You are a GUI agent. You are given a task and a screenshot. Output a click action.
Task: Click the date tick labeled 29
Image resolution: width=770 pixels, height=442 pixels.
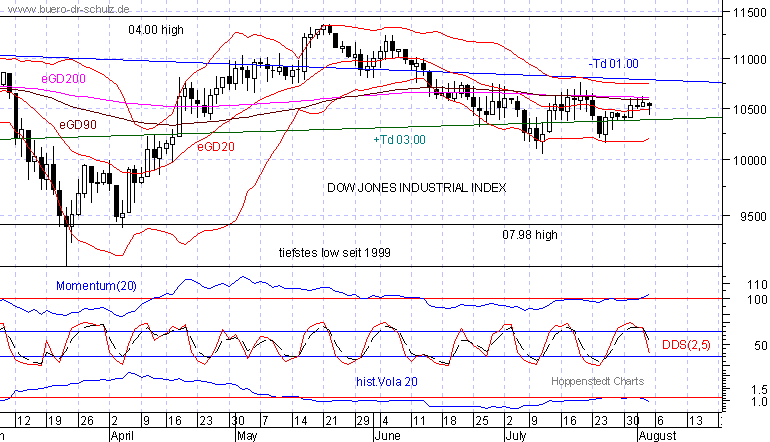[x=363, y=421]
